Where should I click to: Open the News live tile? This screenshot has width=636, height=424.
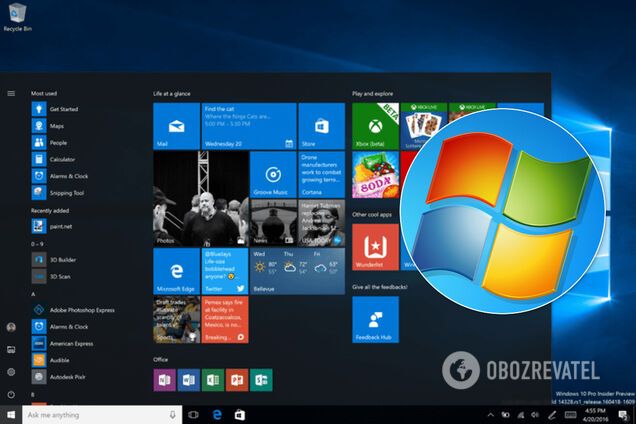(x=273, y=223)
